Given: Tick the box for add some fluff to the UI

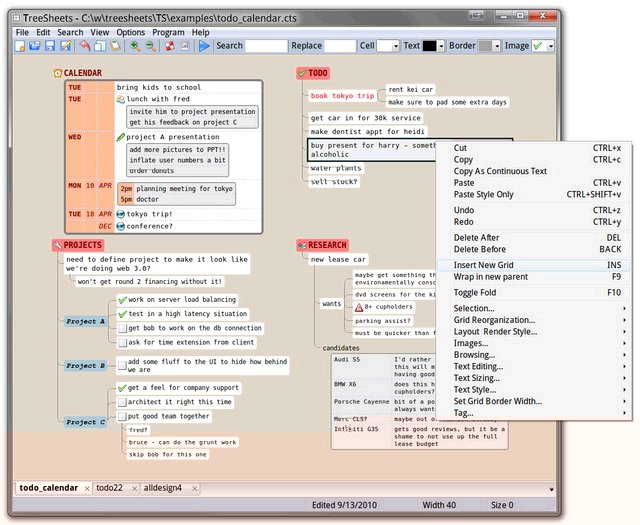Looking at the screenshot, I should click(x=122, y=365).
